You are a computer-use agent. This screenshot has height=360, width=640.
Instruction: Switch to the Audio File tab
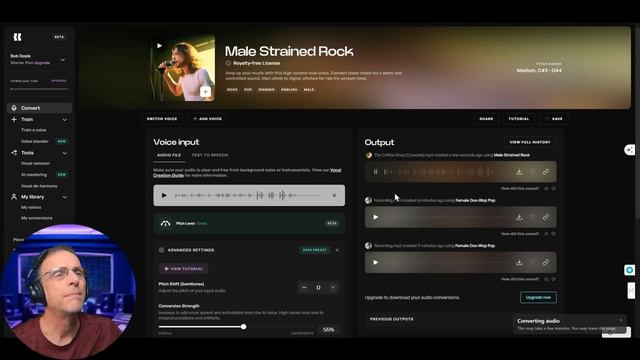pos(169,155)
